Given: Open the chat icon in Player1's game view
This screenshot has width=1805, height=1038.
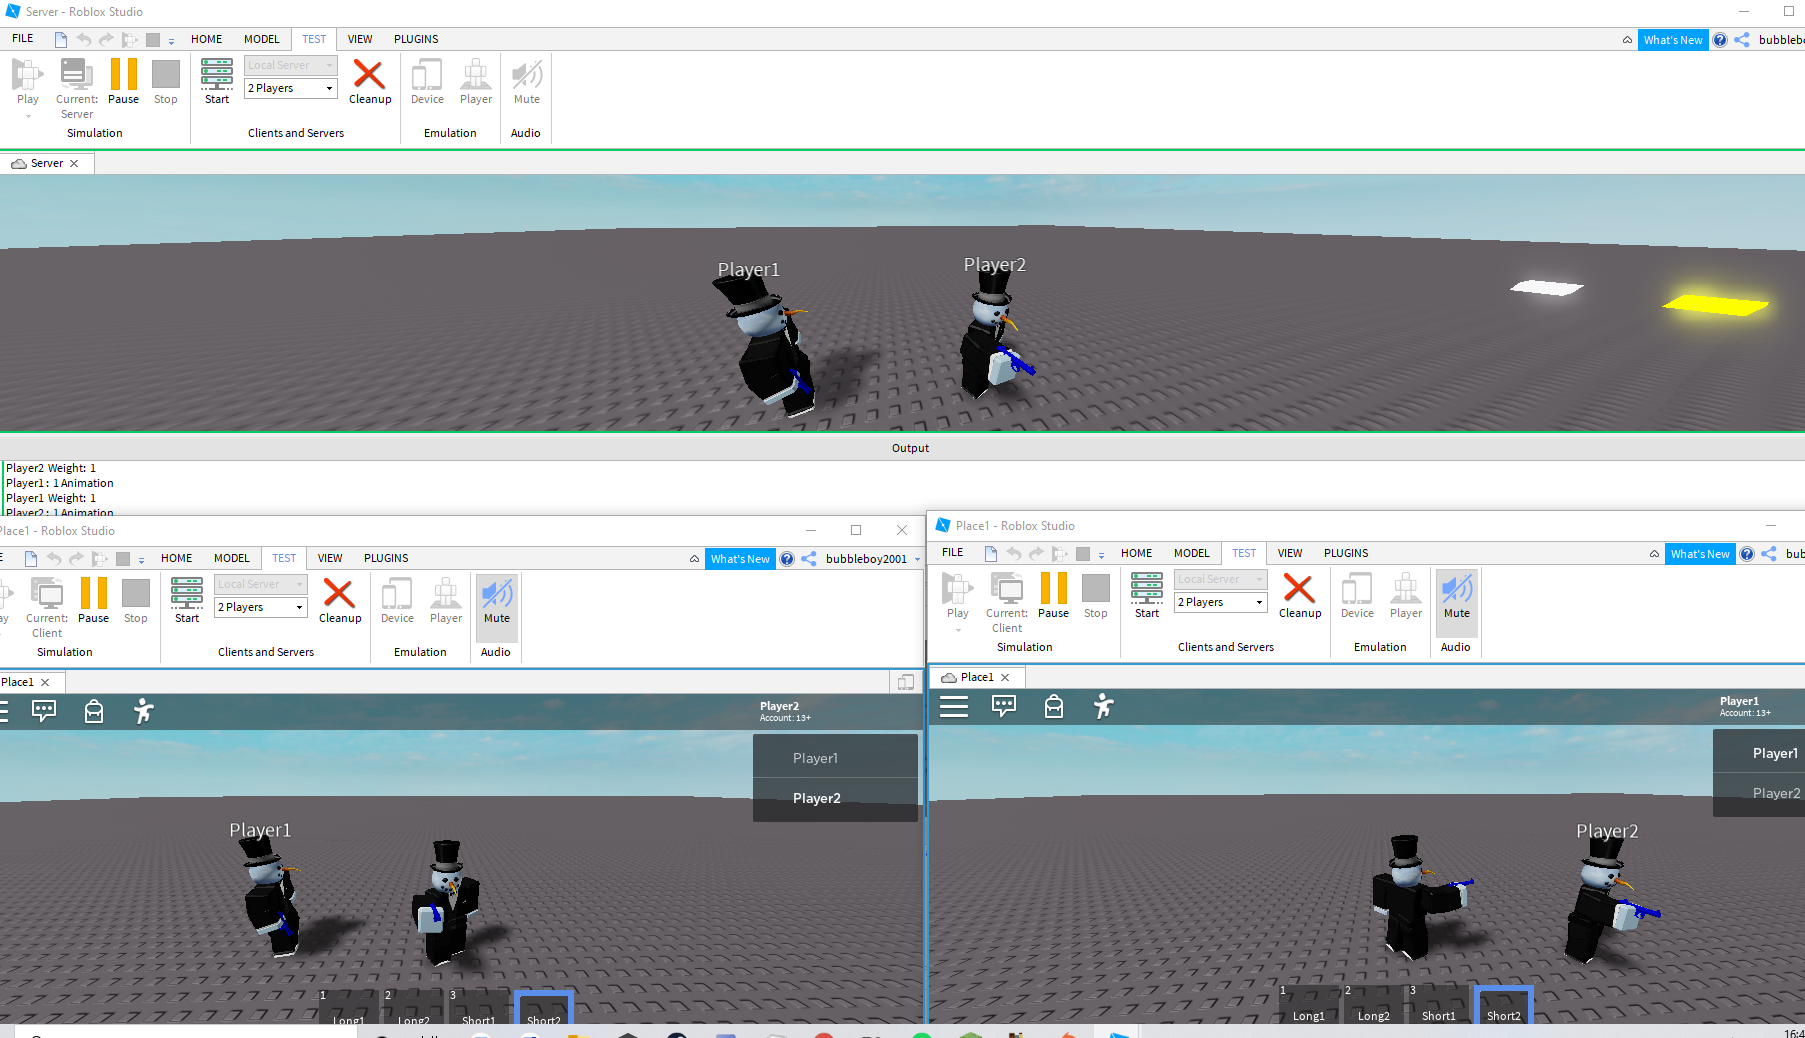Looking at the screenshot, I should click(1004, 706).
